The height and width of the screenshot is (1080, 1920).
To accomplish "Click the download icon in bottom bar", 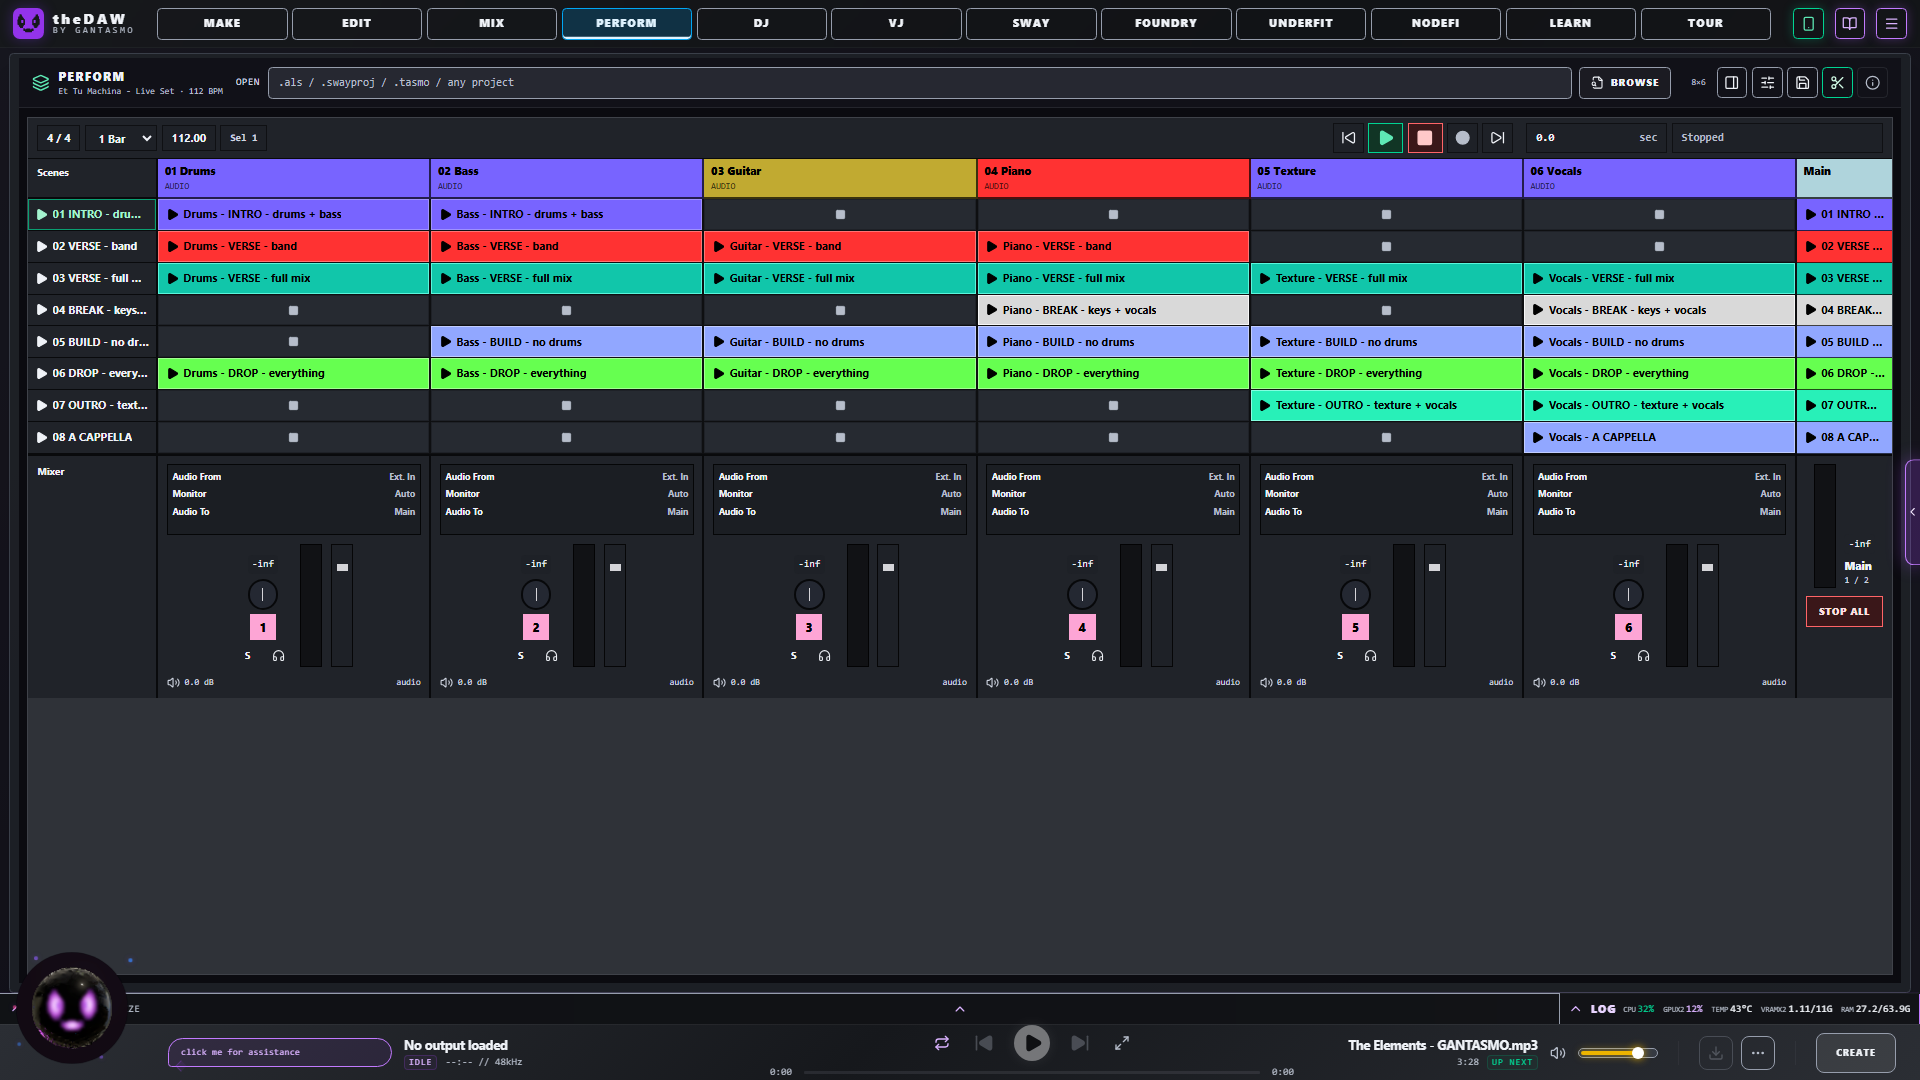I will pos(1716,1052).
